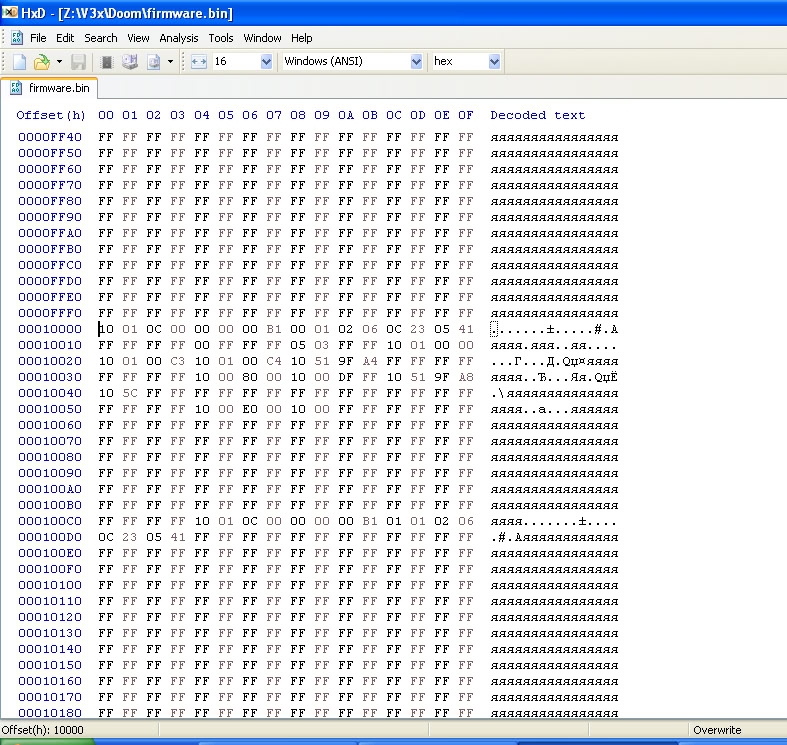Open the Edit menu
The width and height of the screenshot is (787, 745).
click(x=65, y=38)
